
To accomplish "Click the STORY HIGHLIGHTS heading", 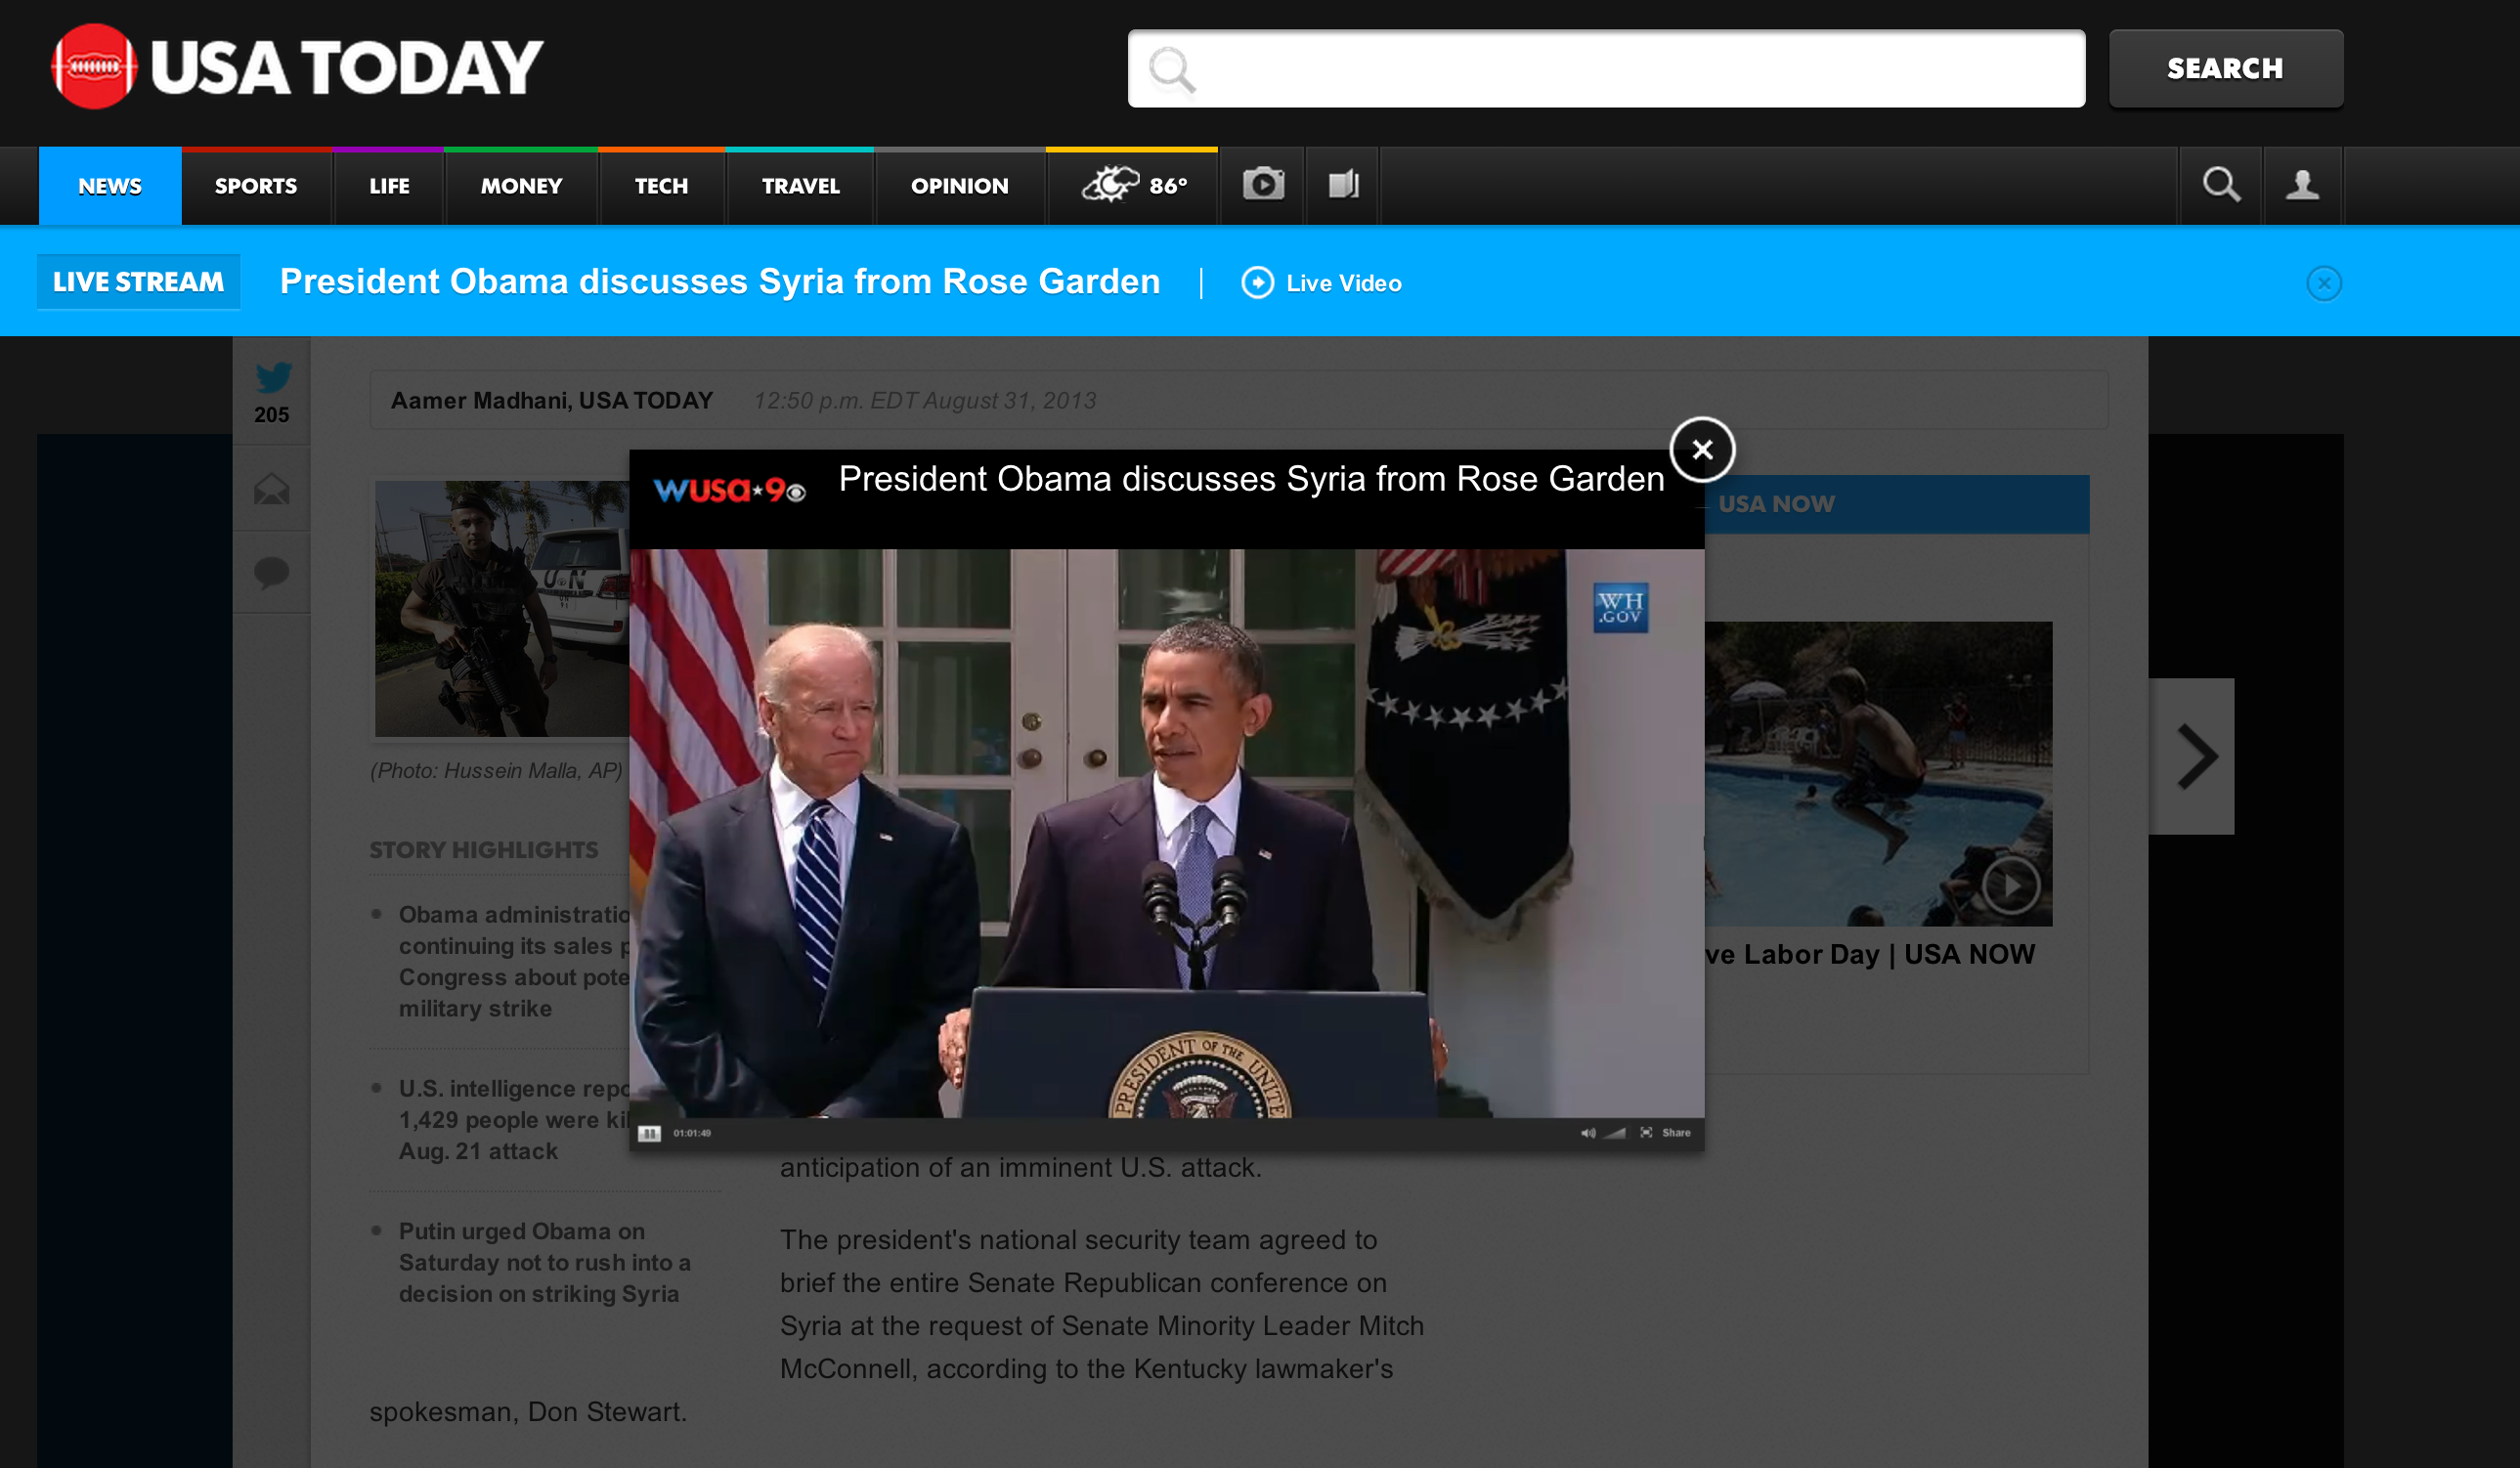I will point(484,850).
